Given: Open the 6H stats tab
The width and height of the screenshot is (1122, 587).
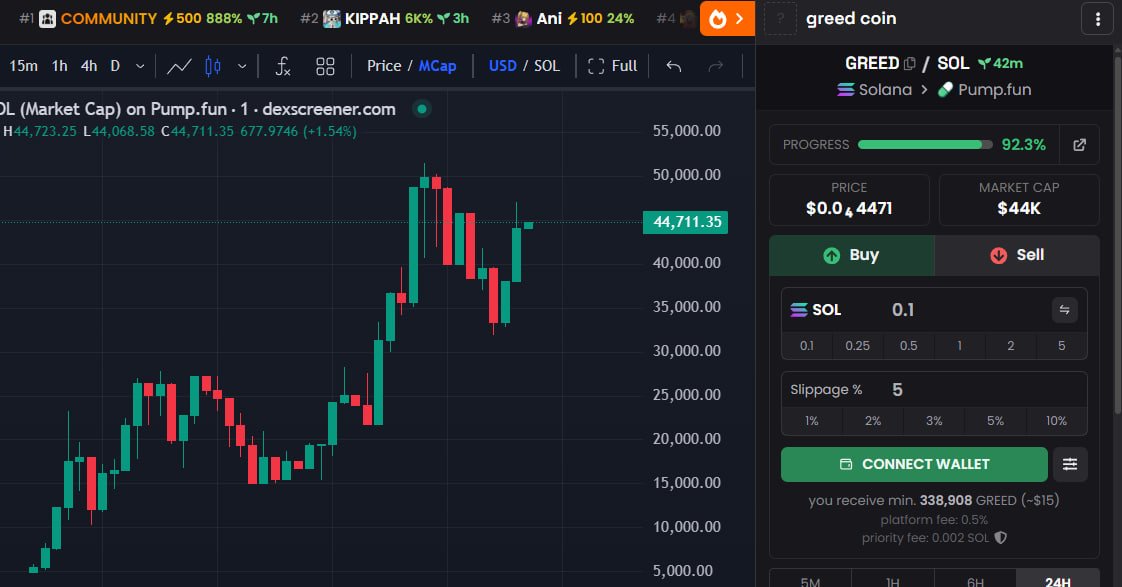Looking at the screenshot, I should (975, 580).
